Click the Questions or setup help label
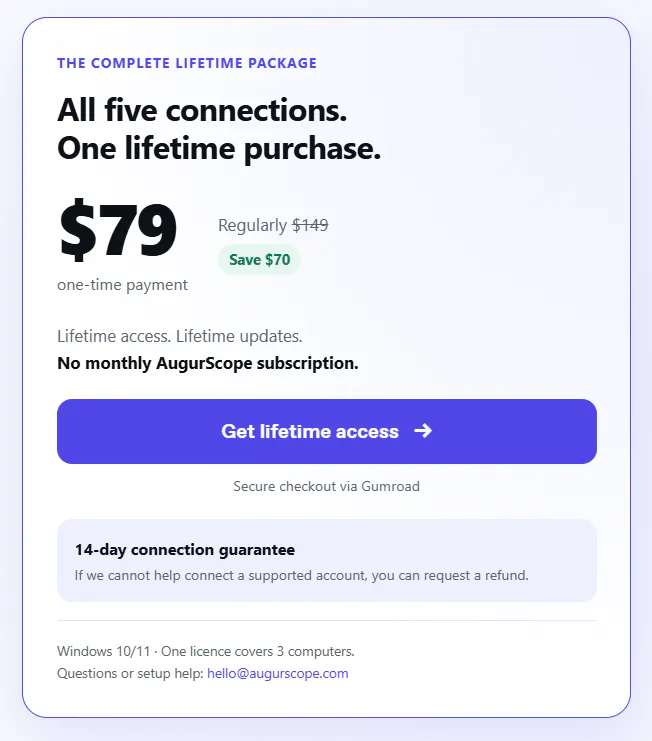 click(130, 673)
